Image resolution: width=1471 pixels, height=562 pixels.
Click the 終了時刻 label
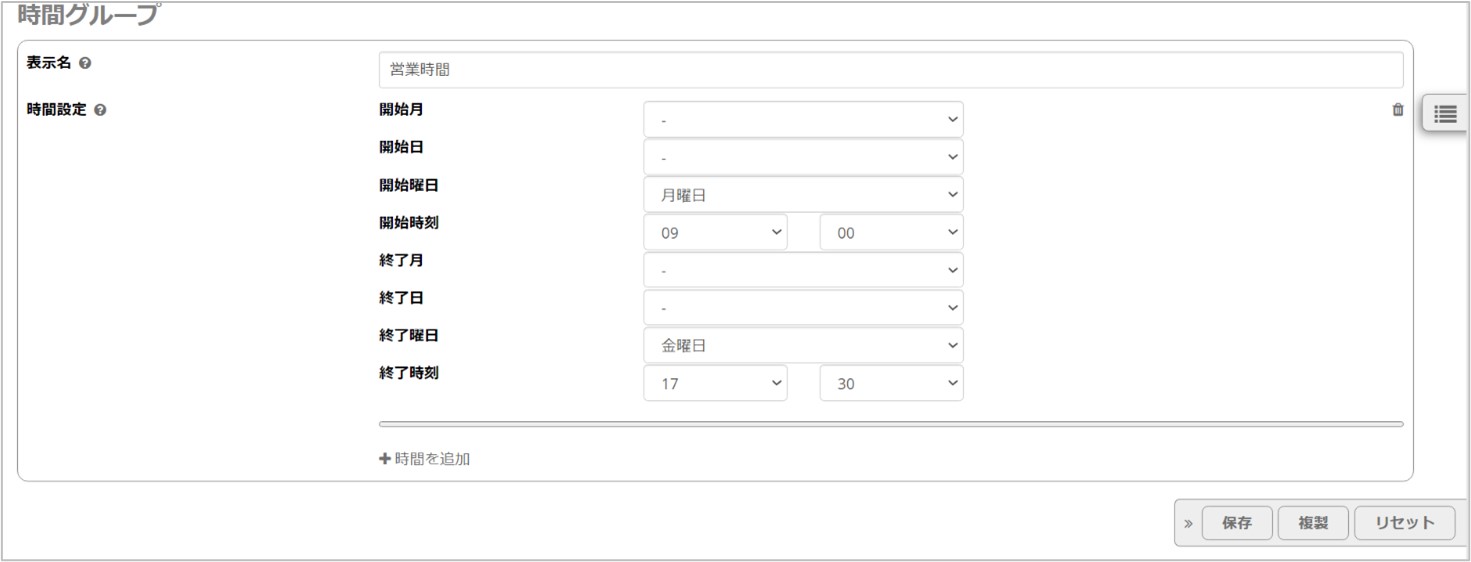[409, 373]
